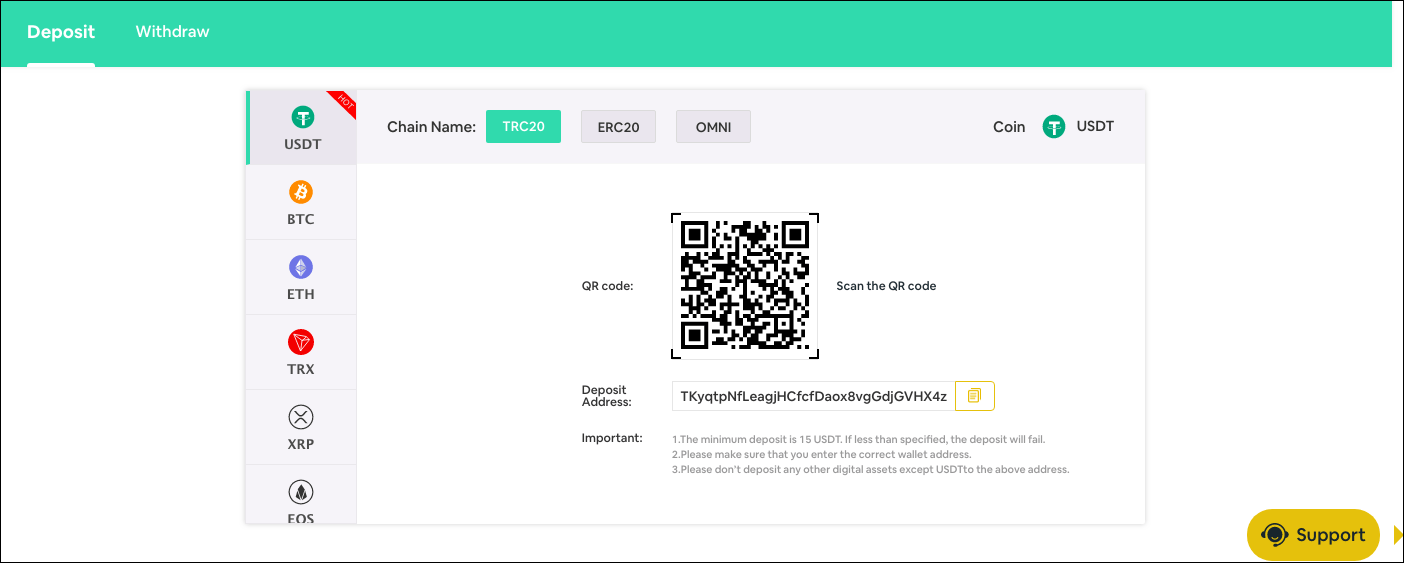Select the USDT Tether coin icon in sidebar
1406x565 pixels.
(x=302, y=117)
